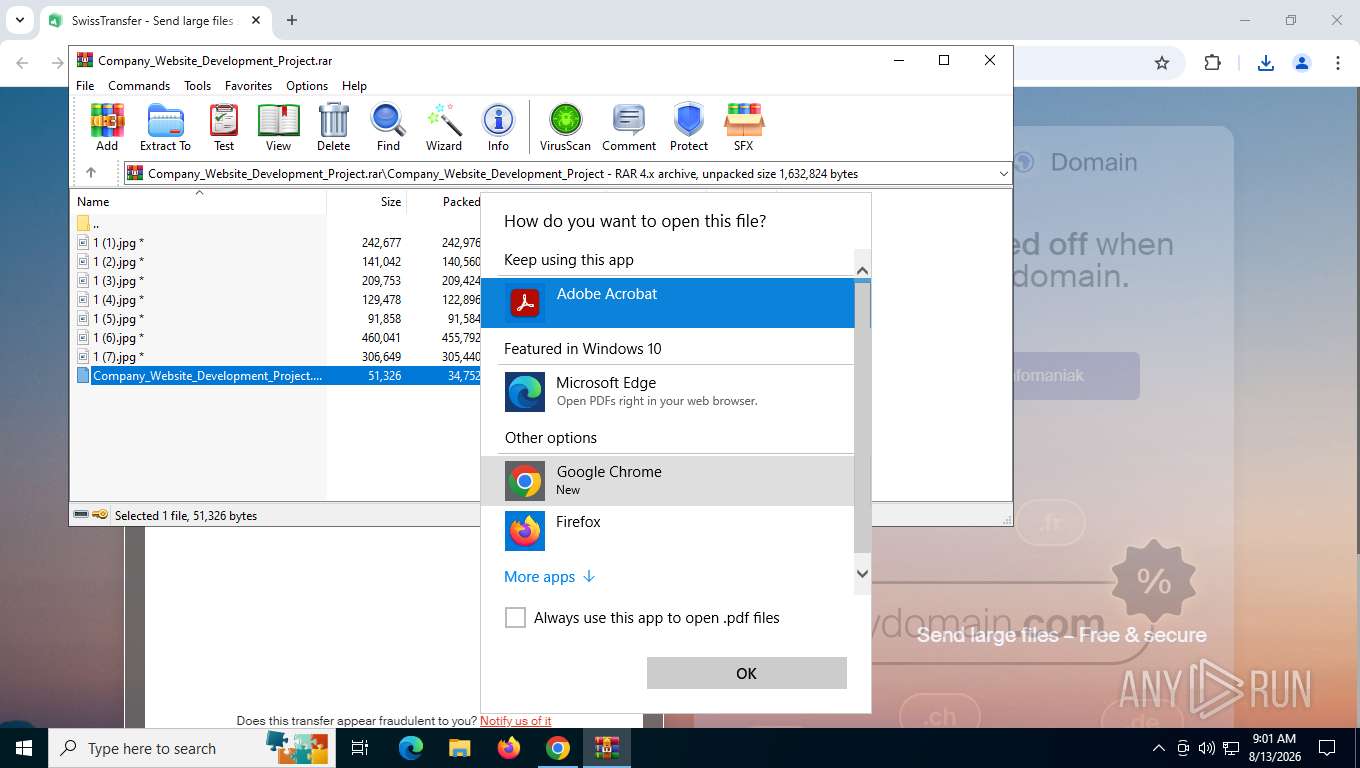Select Company_Website_Development_Project file row

(x=278, y=376)
